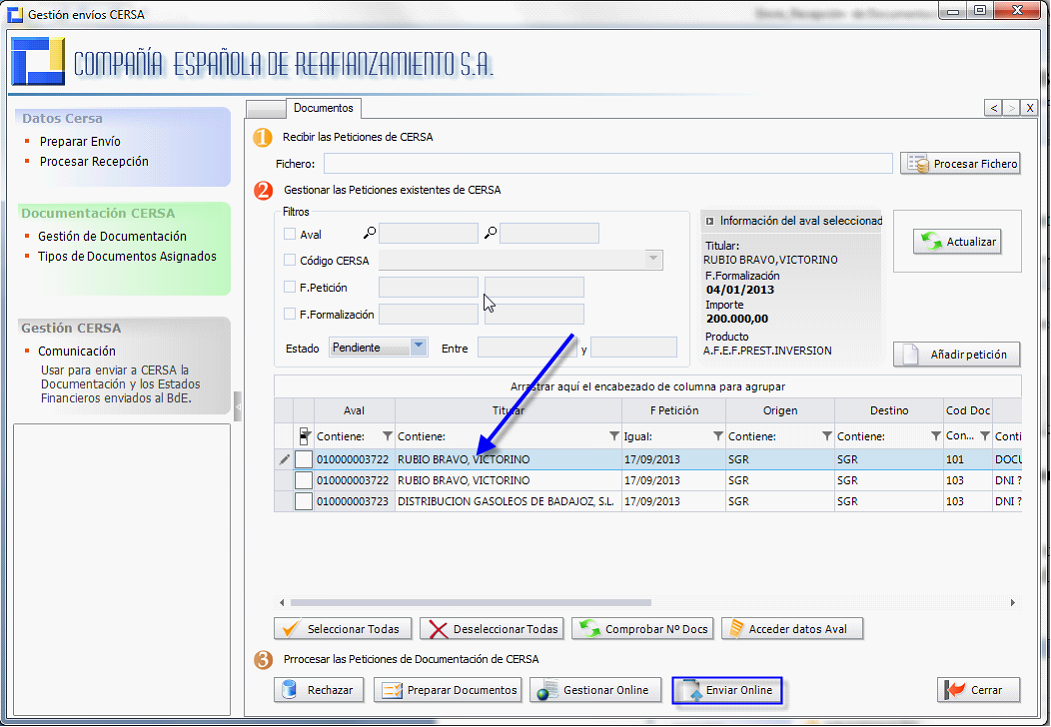Click the second F.Formalización date field
1051x727 pixels.
(x=534, y=314)
